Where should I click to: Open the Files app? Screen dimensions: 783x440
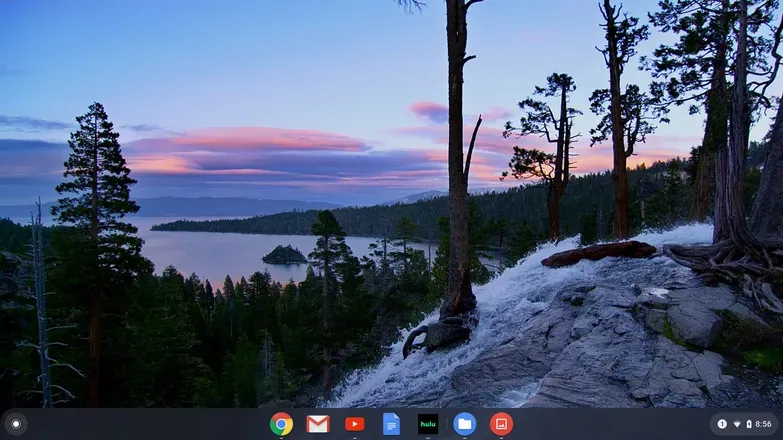coord(464,424)
